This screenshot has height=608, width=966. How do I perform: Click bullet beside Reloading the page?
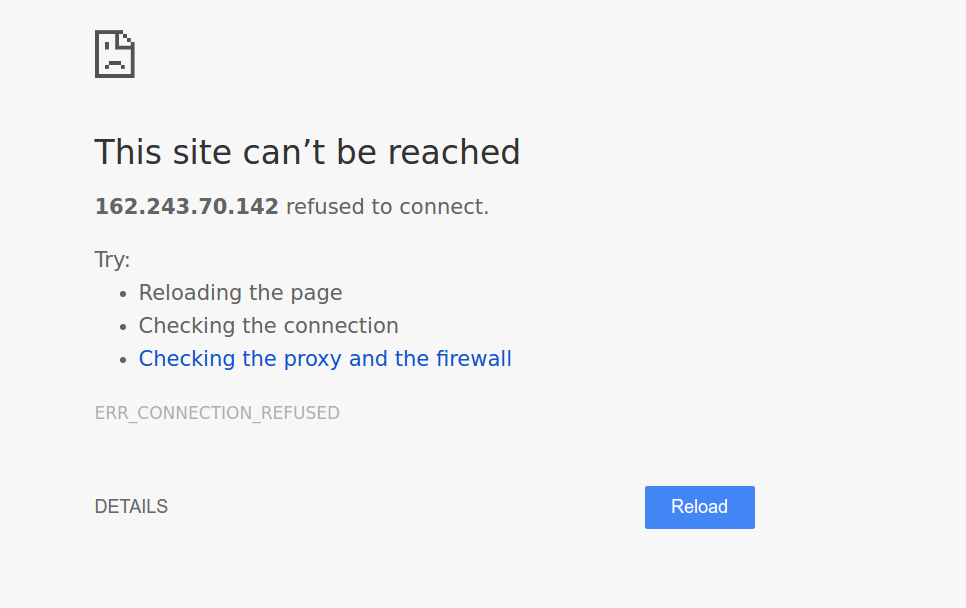pyautogui.click(x=123, y=294)
